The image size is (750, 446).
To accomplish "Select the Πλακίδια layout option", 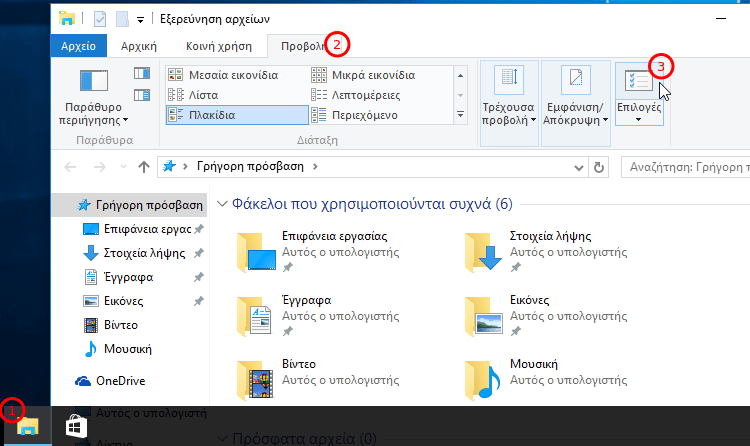I will [237, 115].
